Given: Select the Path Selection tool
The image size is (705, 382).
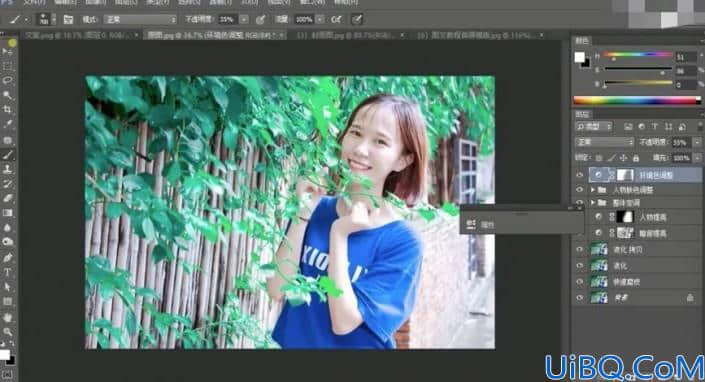Looking at the screenshot, I should point(7,287).
